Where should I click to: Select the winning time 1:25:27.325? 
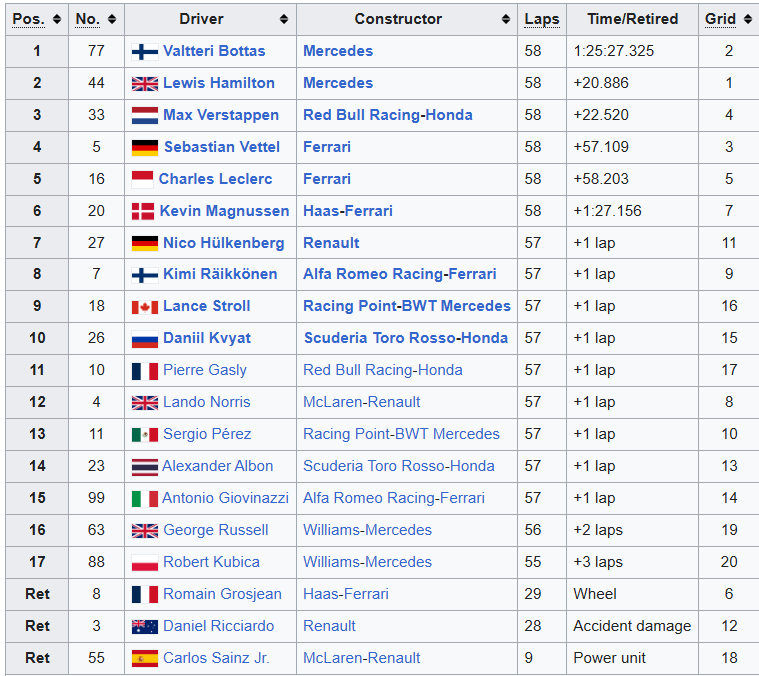click(x=613, y=51)
